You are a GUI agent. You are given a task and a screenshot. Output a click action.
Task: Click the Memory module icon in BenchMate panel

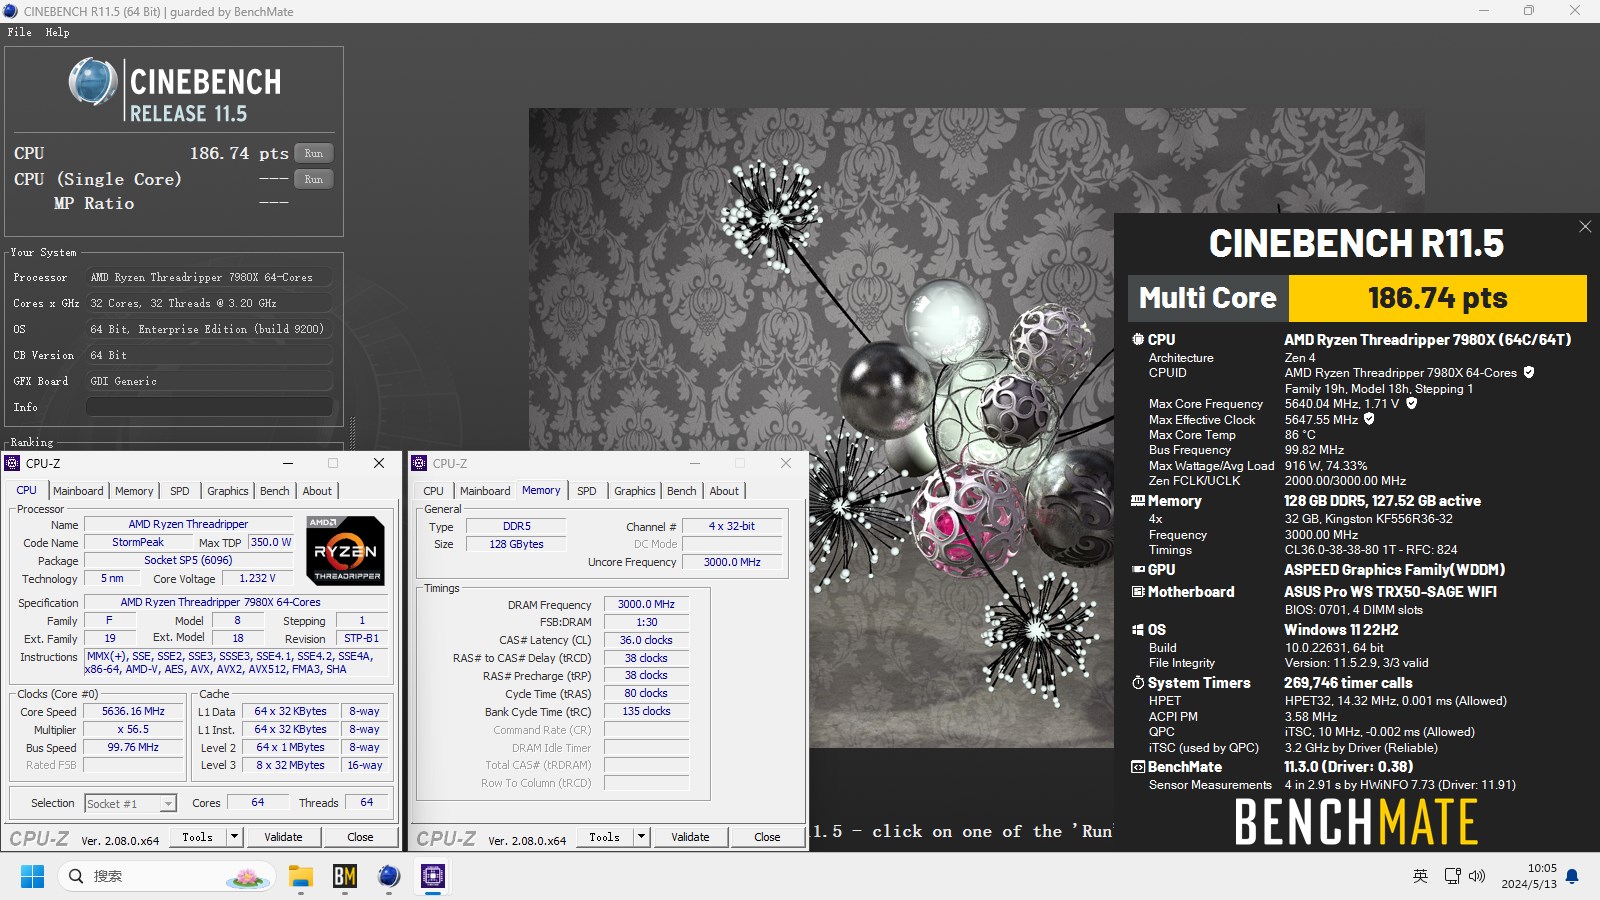point(1138,501)
